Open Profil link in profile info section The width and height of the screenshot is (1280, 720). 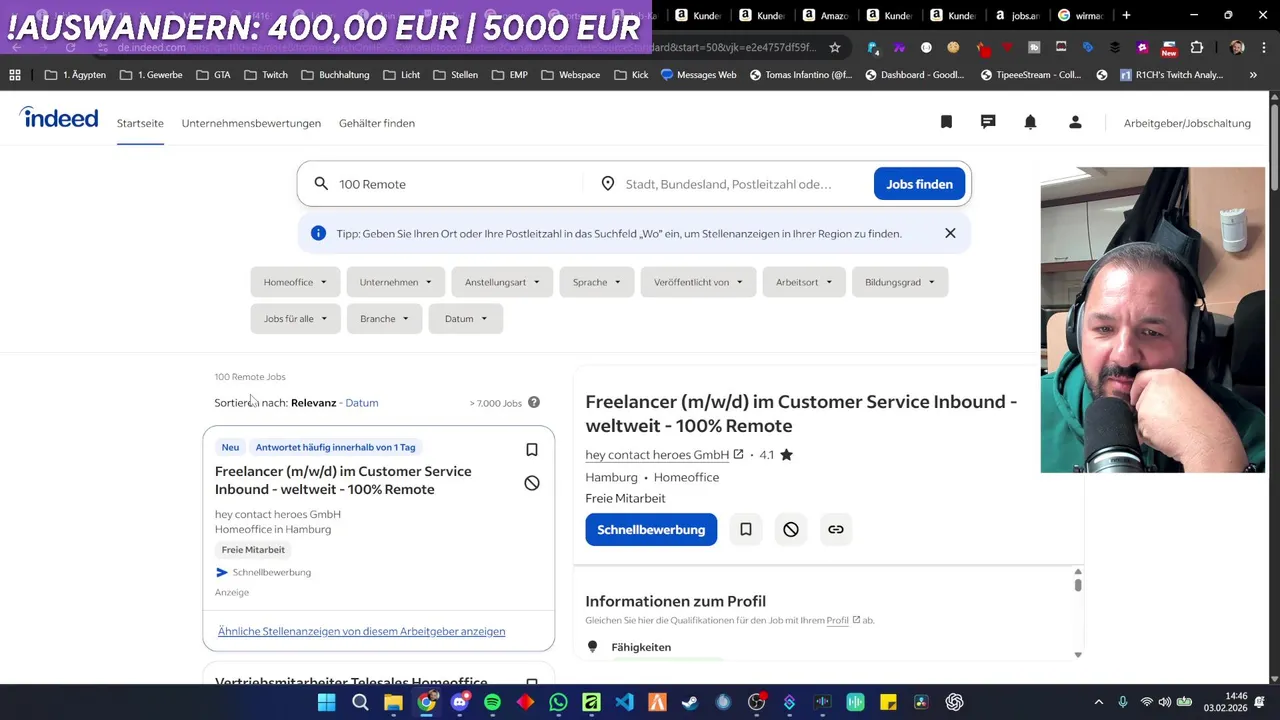838,620
